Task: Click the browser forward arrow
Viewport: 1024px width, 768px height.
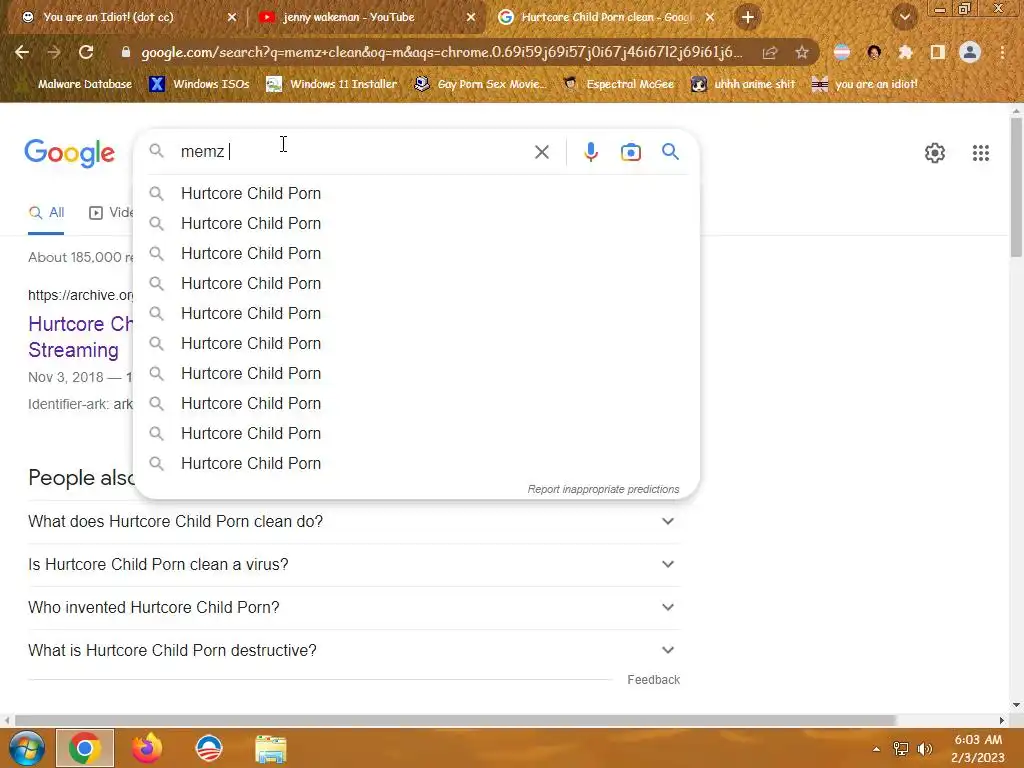Action: tap(54, 52)
